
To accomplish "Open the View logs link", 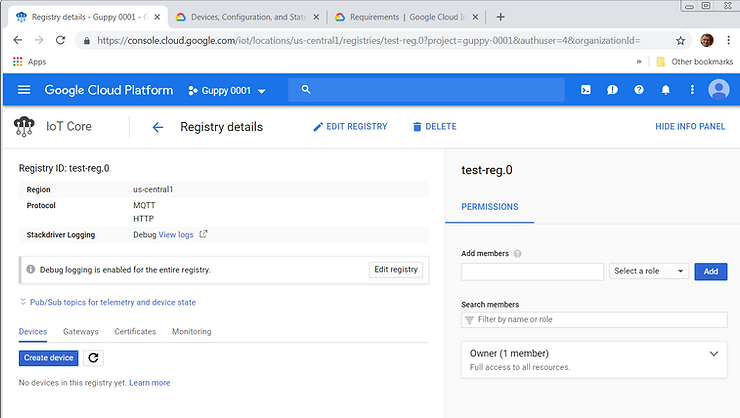I will click(176, 234).
